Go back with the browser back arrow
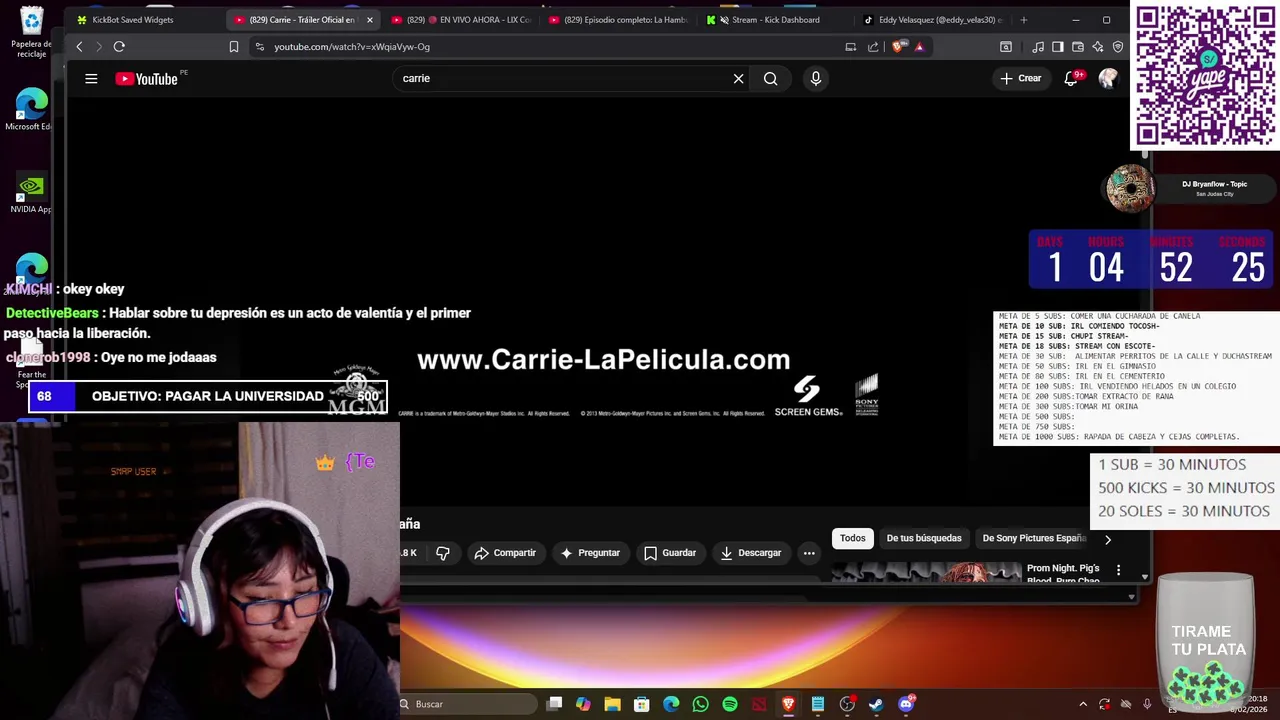Screen dimensions: 1280x720 pos(80,47)
